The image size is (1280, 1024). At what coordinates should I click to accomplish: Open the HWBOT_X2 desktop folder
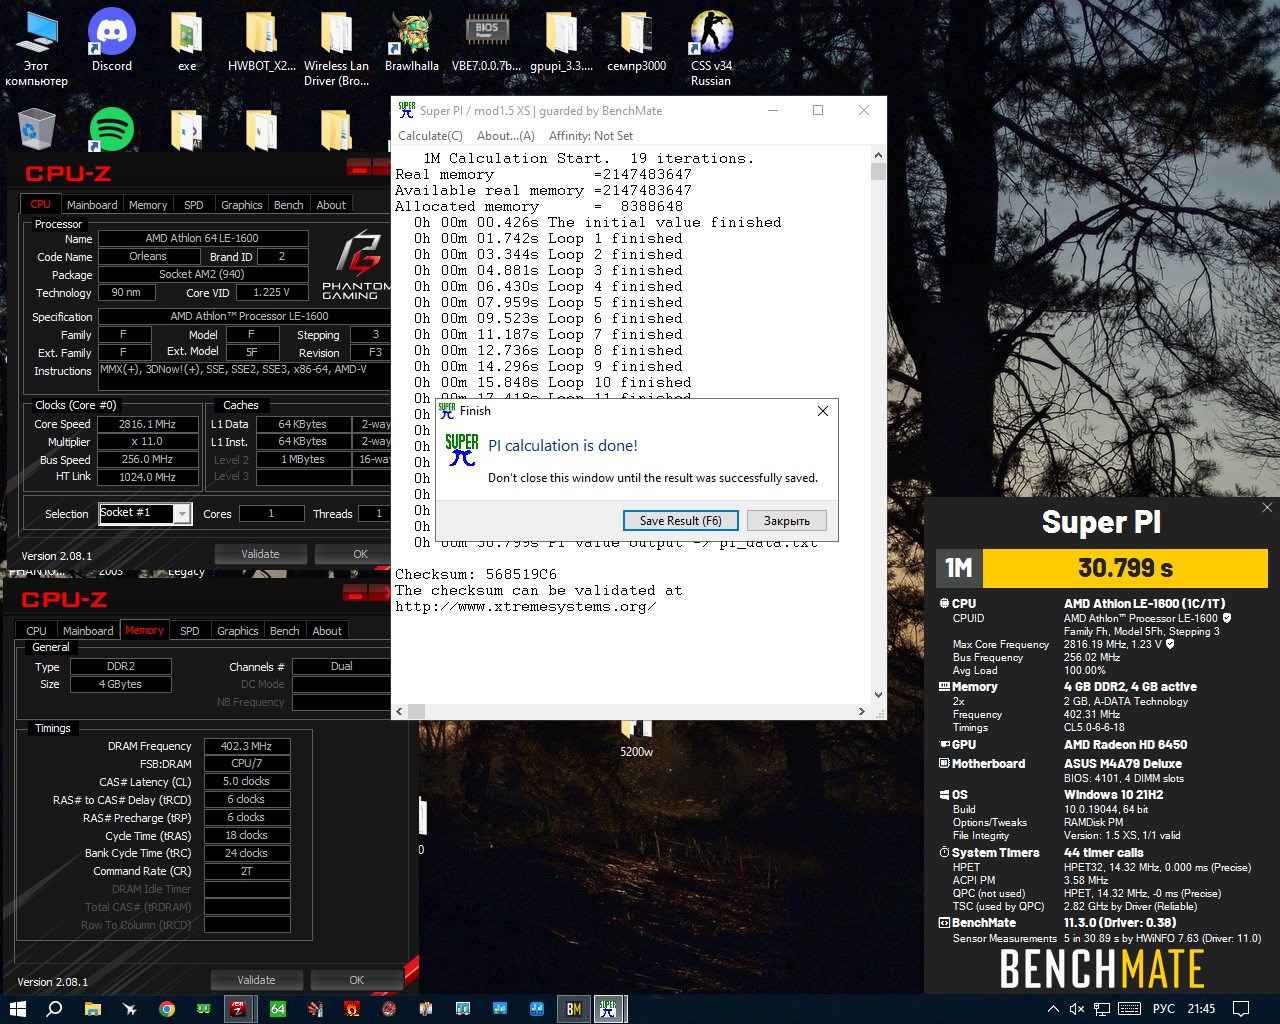[262, 41]
